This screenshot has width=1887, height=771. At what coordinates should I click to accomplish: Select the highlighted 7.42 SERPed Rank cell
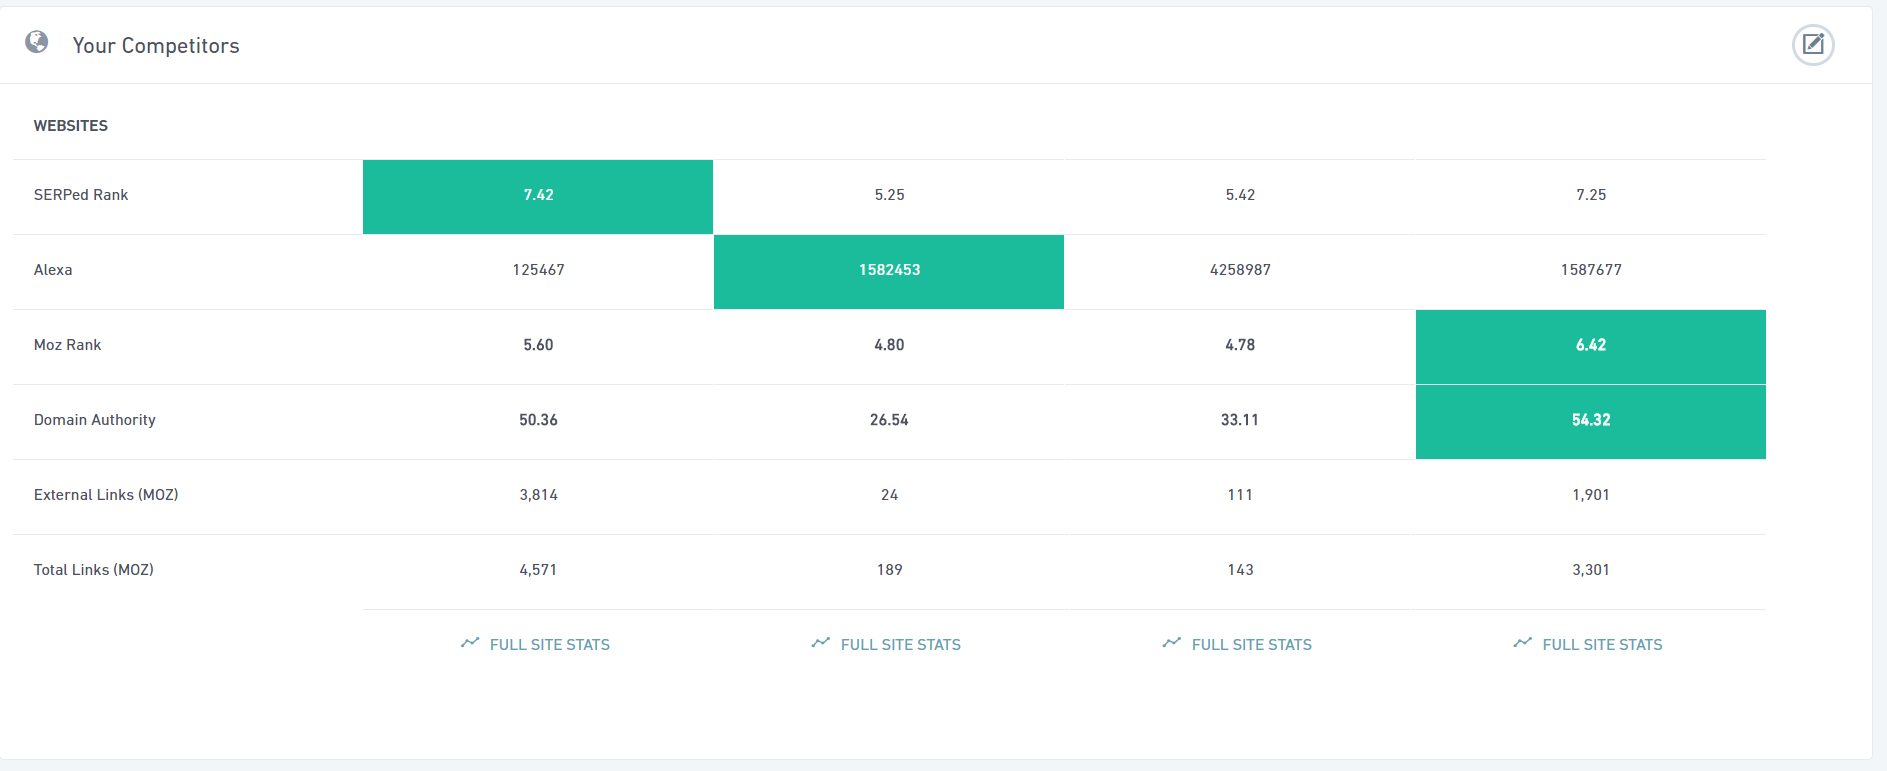538,196
